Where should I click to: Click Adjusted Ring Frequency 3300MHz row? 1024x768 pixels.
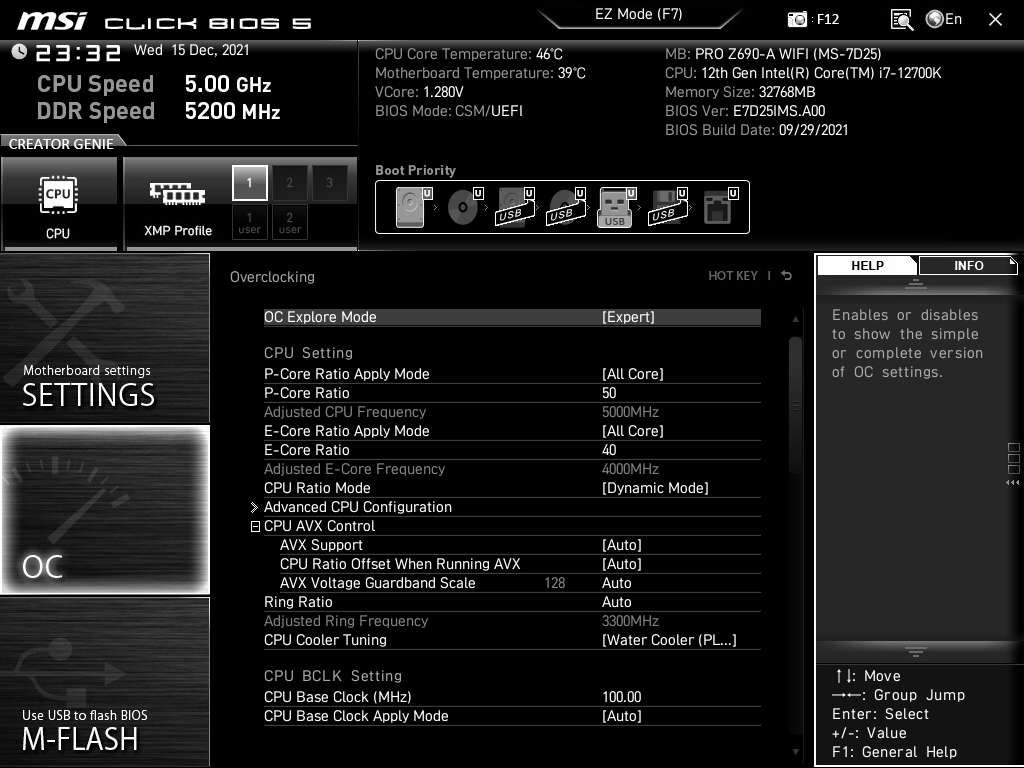coord(512,621)
